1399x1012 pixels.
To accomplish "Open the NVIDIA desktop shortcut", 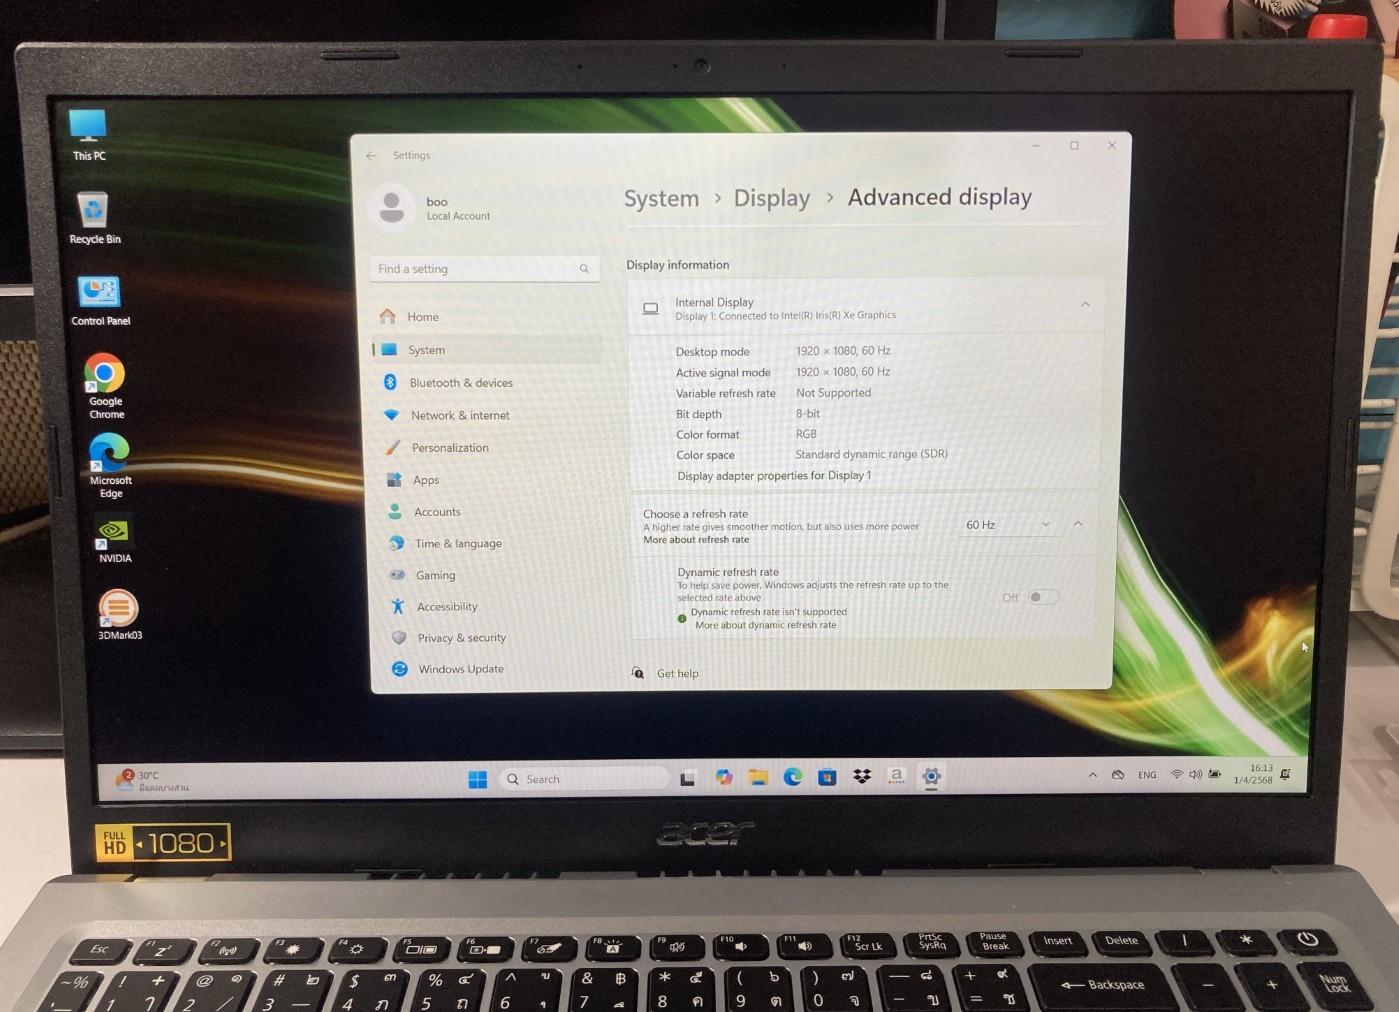I will 113,531.
